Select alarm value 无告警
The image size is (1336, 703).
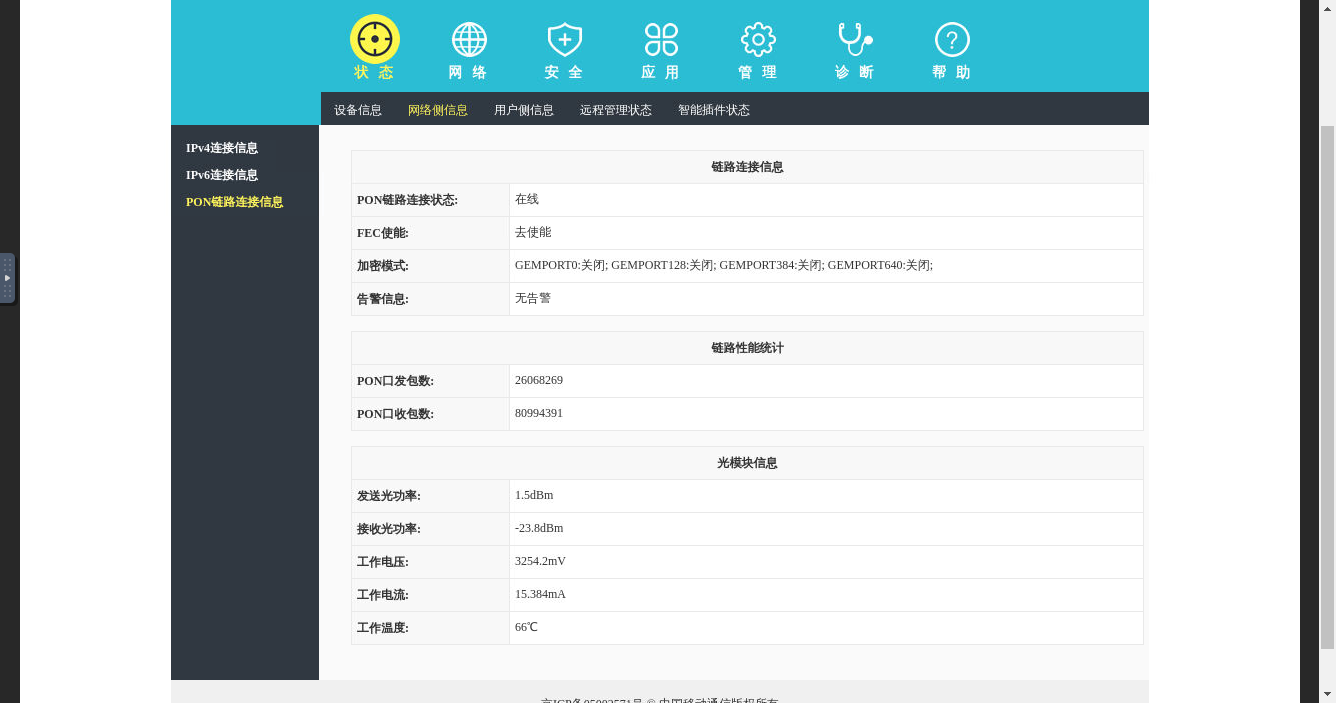pos(533,298)
